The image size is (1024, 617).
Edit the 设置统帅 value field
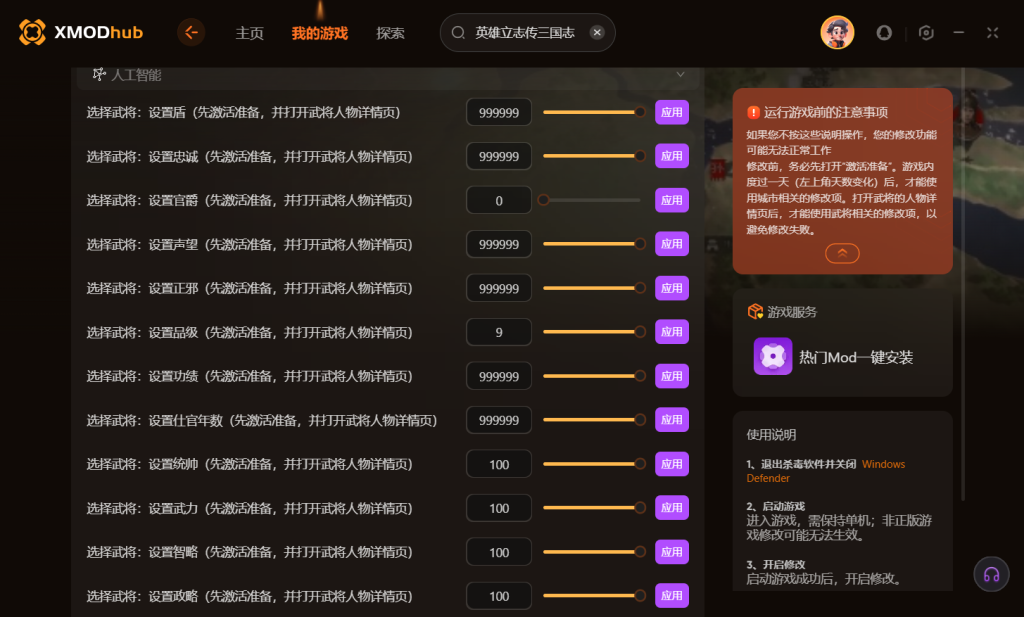pos(499,464)
